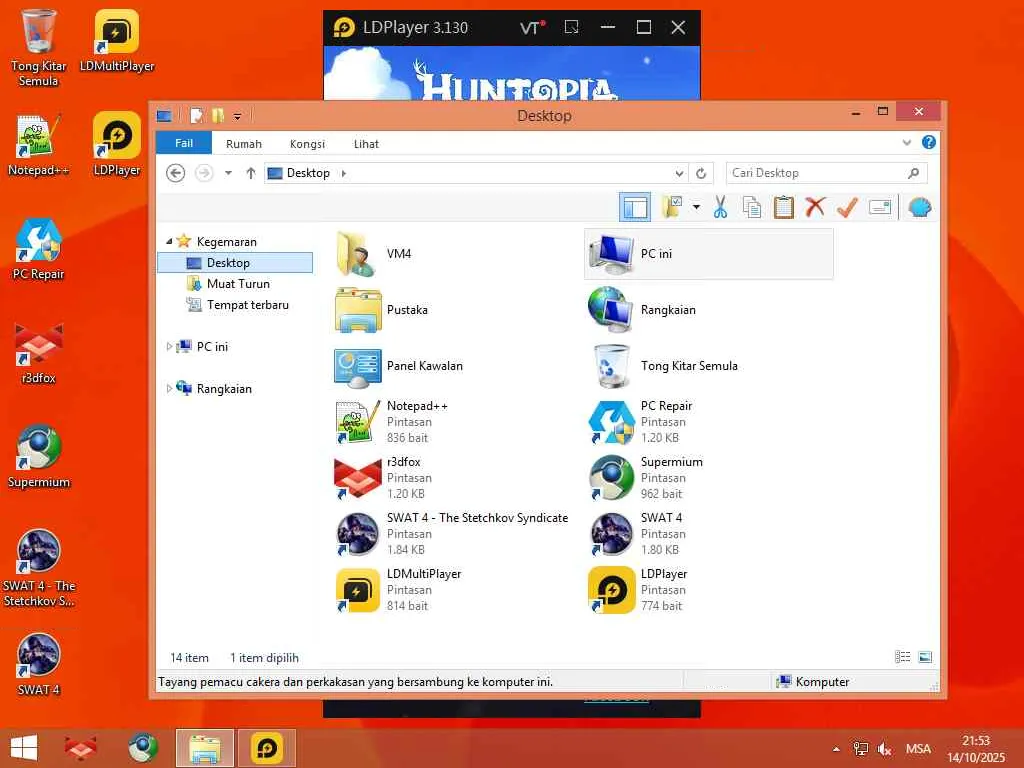Open Supermium from the taskbar
Screen dimensions: 1024x768
pyautogui.click(x=143, y=748)
